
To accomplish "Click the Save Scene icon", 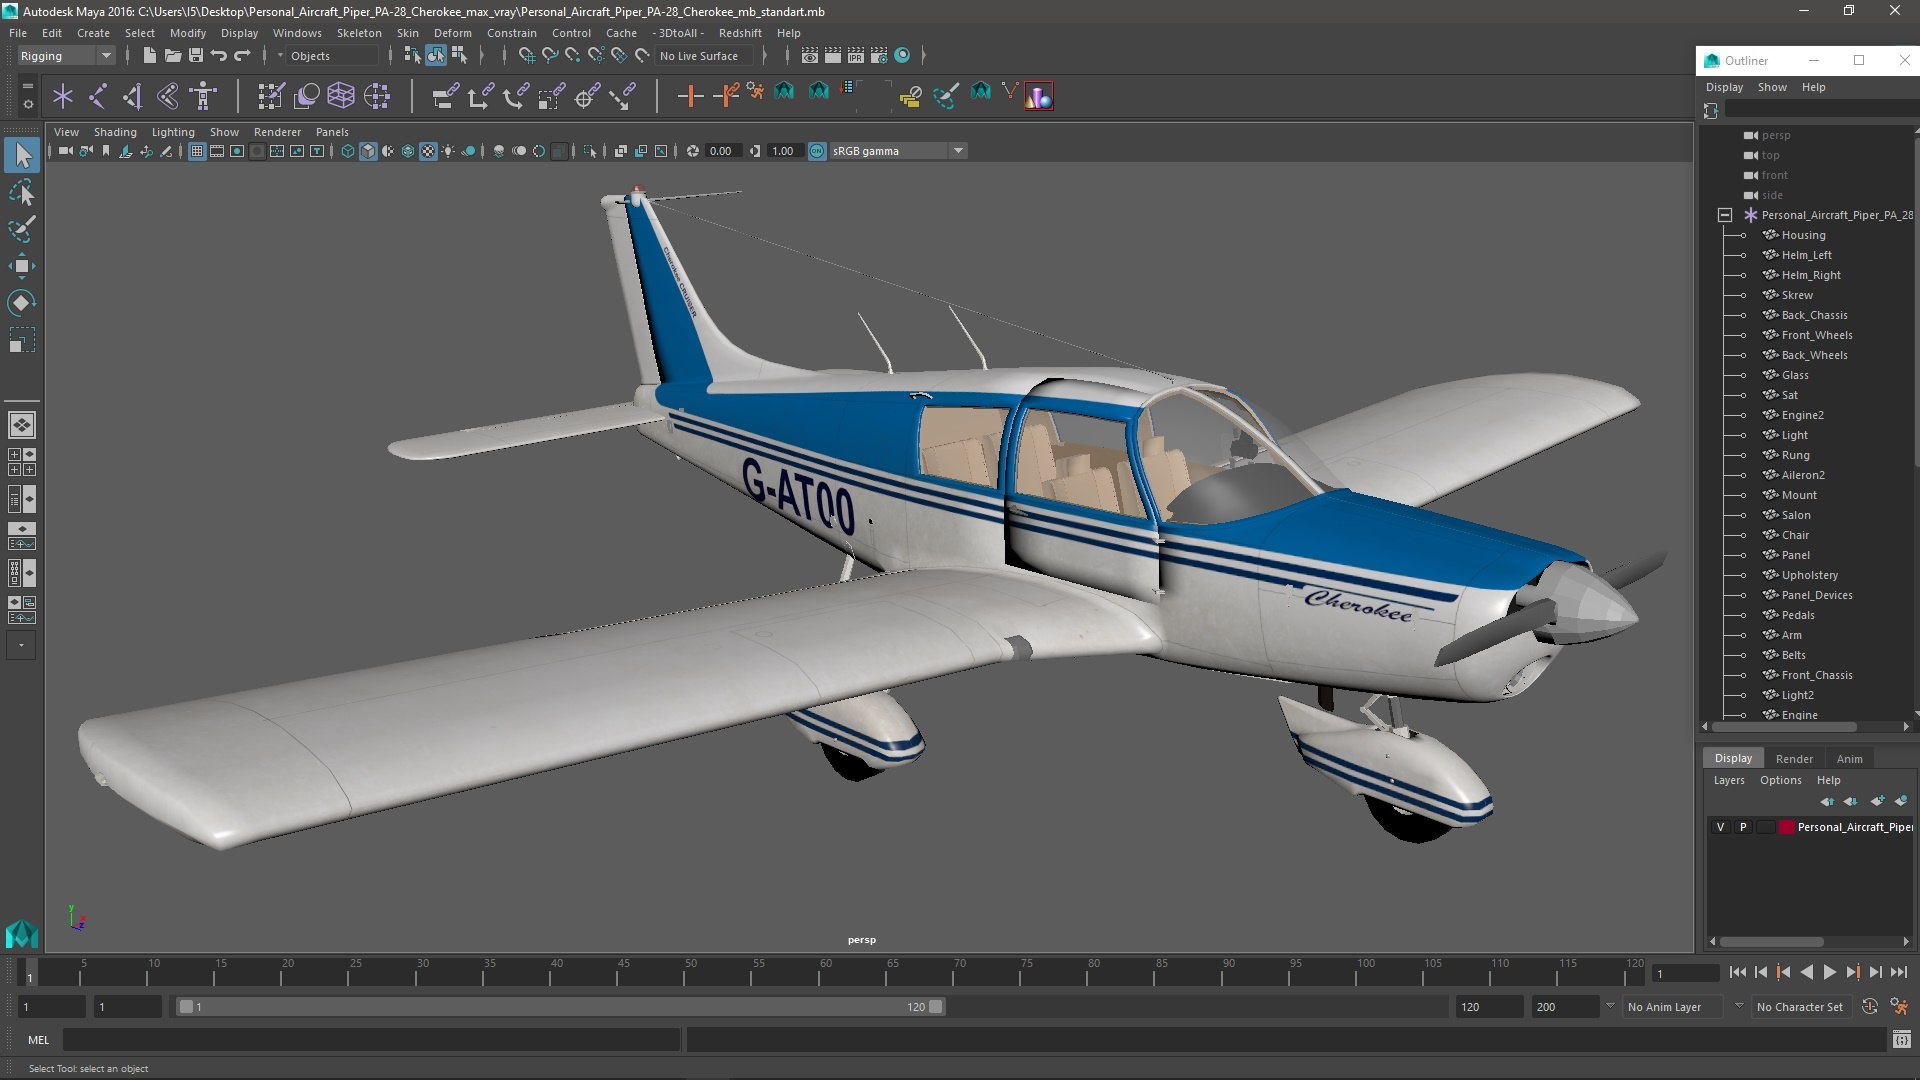I will (196, 56).
